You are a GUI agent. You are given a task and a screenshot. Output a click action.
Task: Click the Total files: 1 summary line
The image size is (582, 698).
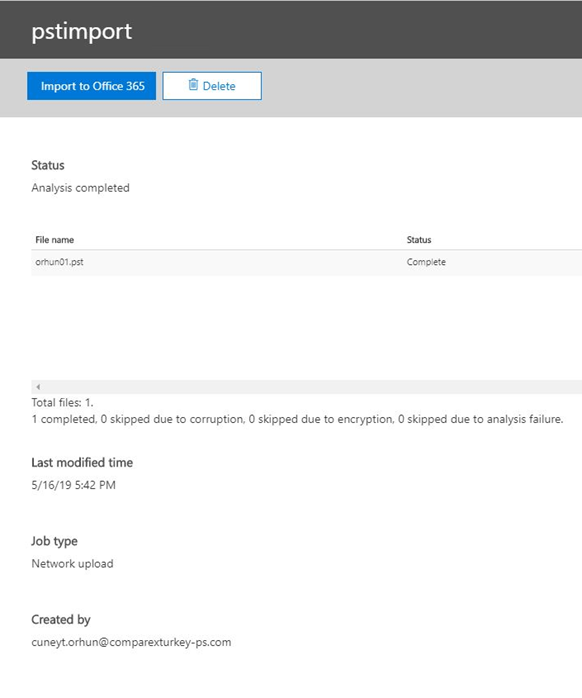(x=62, y=403)
